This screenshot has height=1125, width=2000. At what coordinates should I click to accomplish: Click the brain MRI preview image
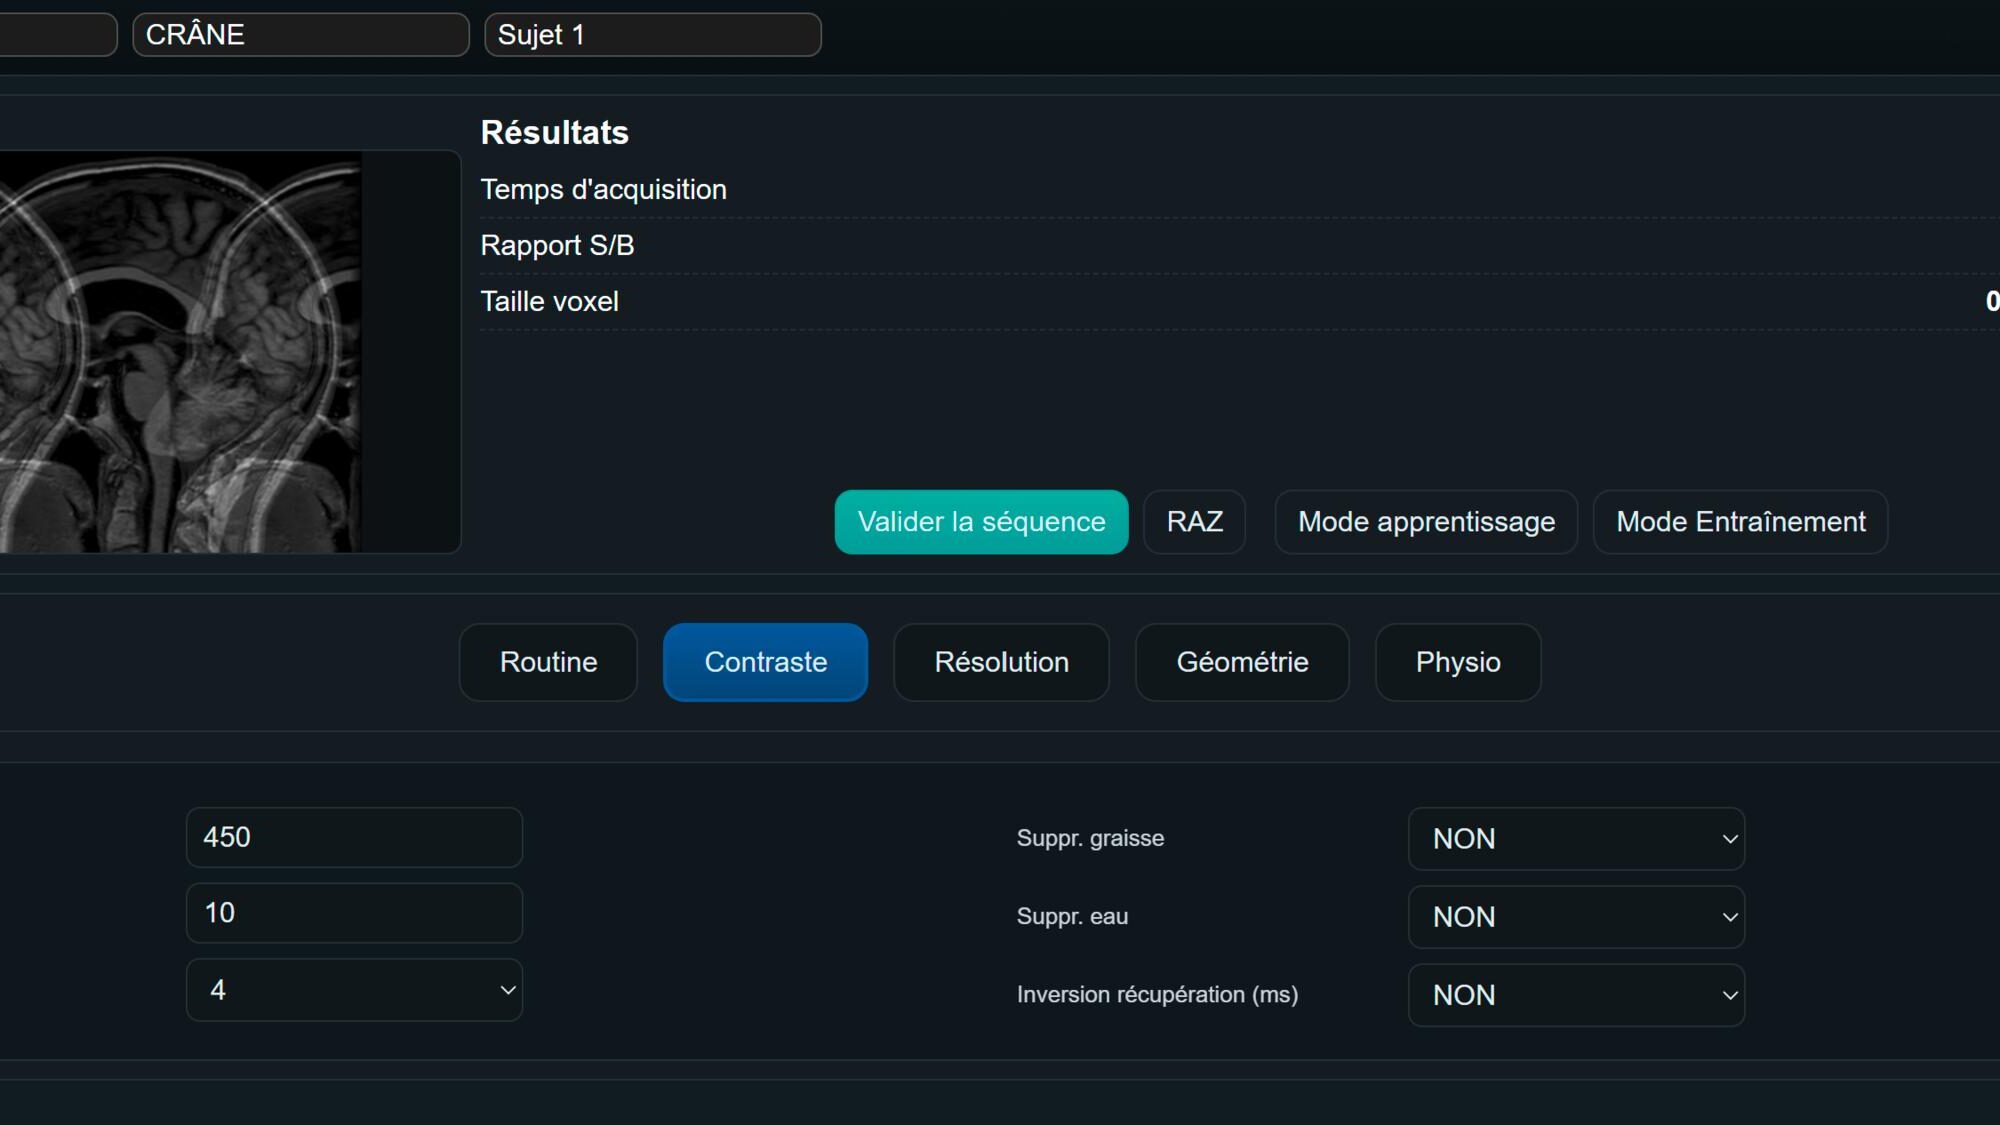click(x=180, y=352)
